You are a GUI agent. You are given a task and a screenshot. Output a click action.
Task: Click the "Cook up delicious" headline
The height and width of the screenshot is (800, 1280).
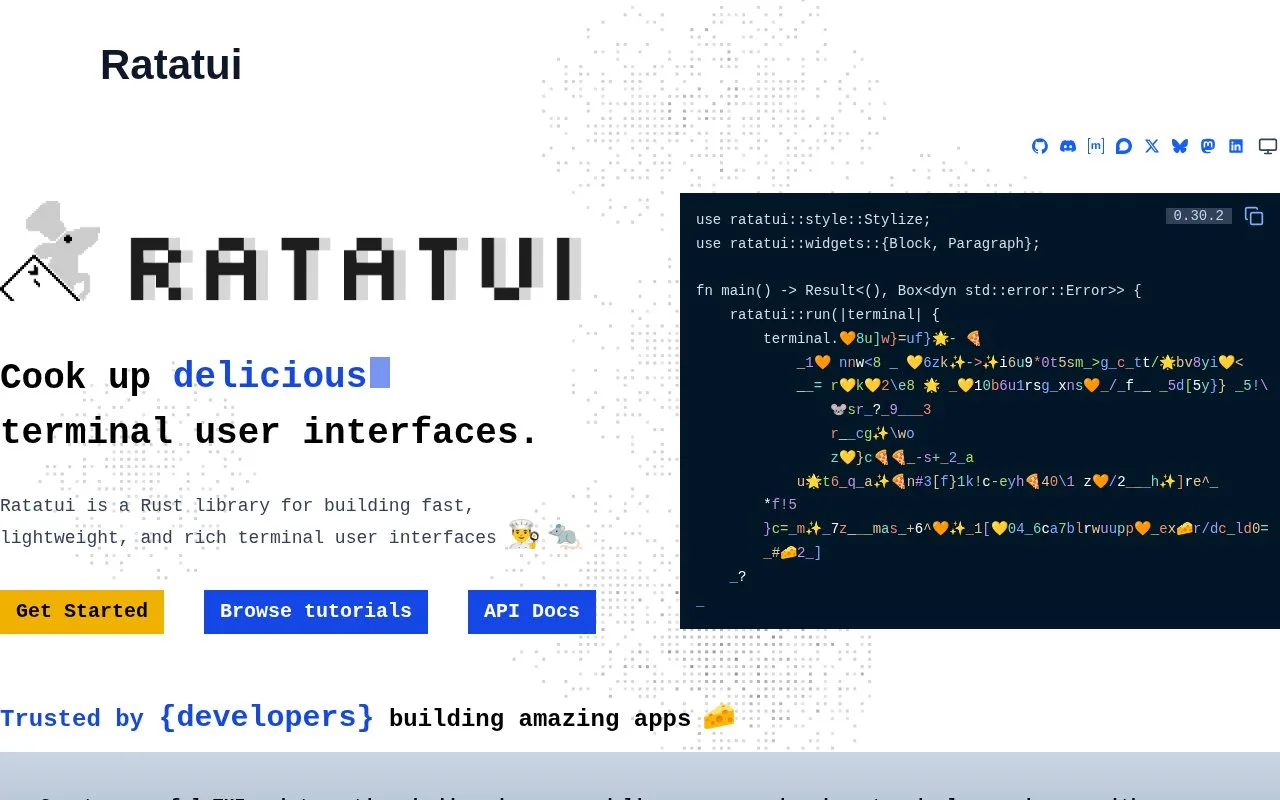pos(195,377)
